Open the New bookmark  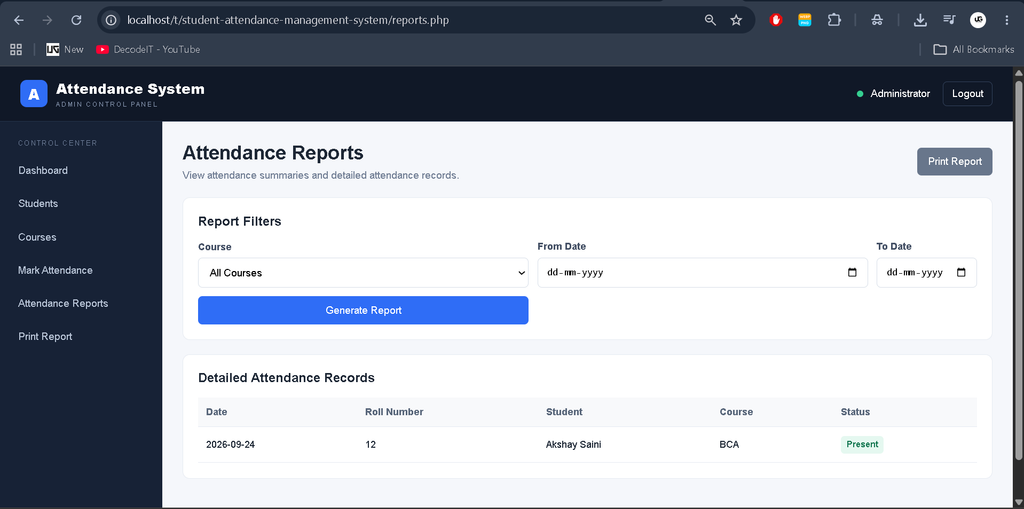tap(65, 49)
